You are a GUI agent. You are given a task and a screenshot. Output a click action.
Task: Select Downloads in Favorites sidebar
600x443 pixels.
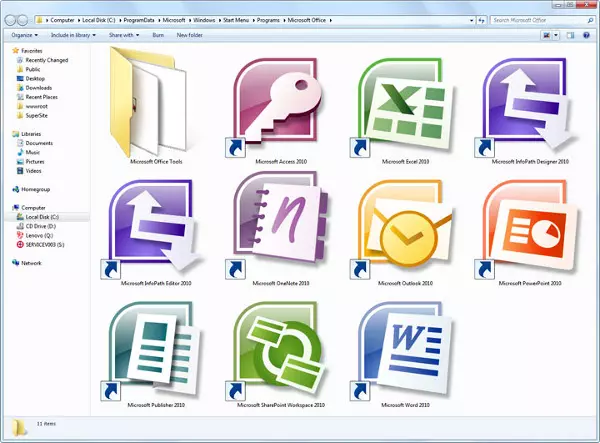point(39,87)
